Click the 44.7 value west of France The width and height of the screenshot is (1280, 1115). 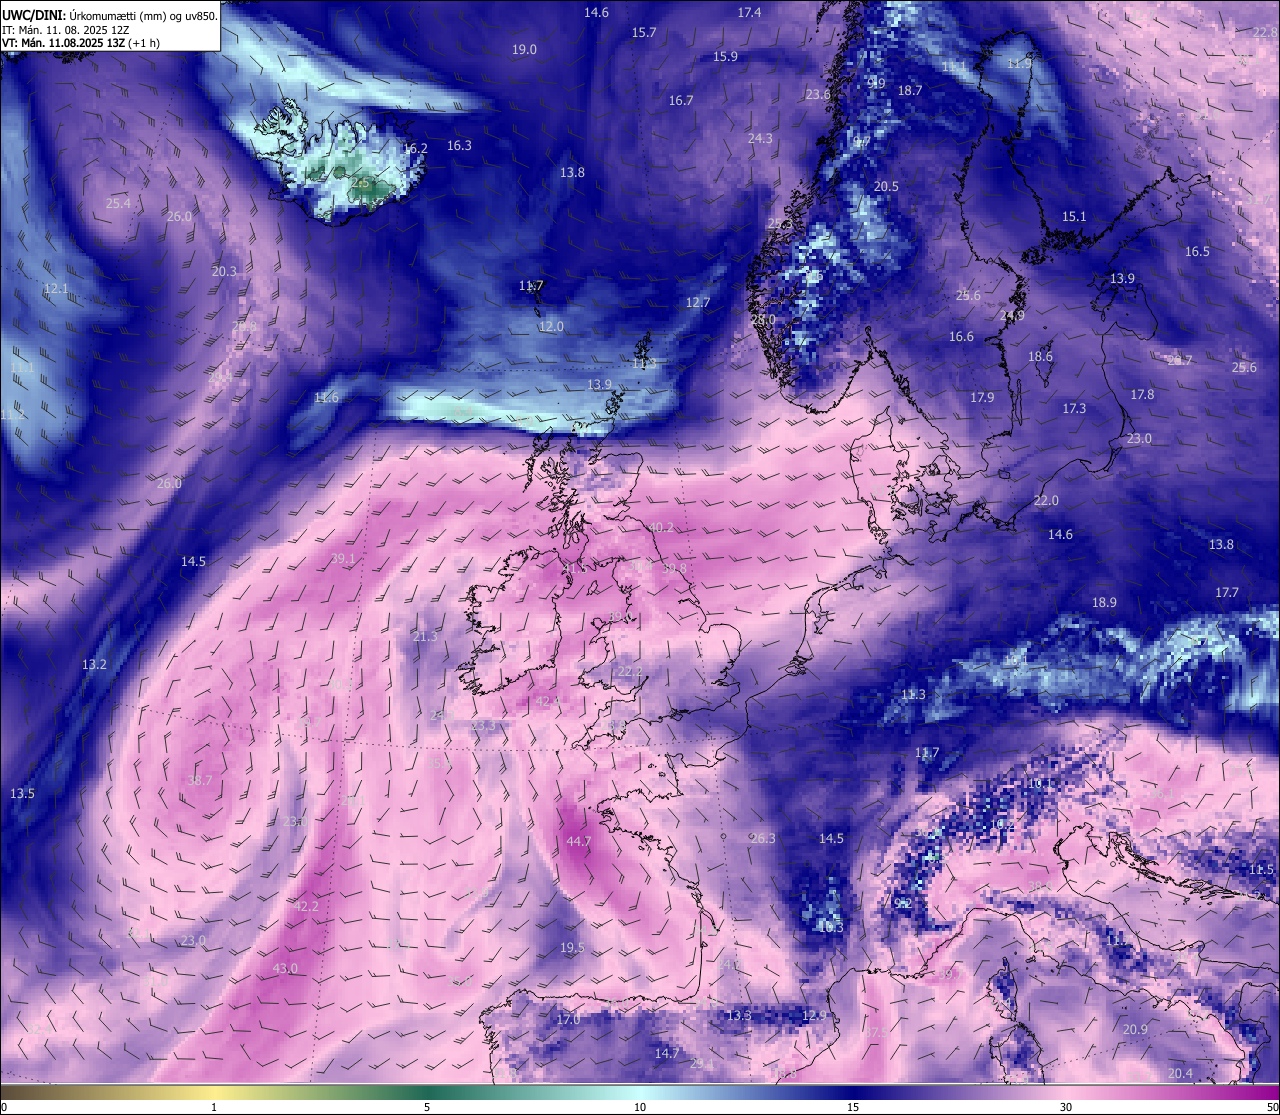(578, 842)
